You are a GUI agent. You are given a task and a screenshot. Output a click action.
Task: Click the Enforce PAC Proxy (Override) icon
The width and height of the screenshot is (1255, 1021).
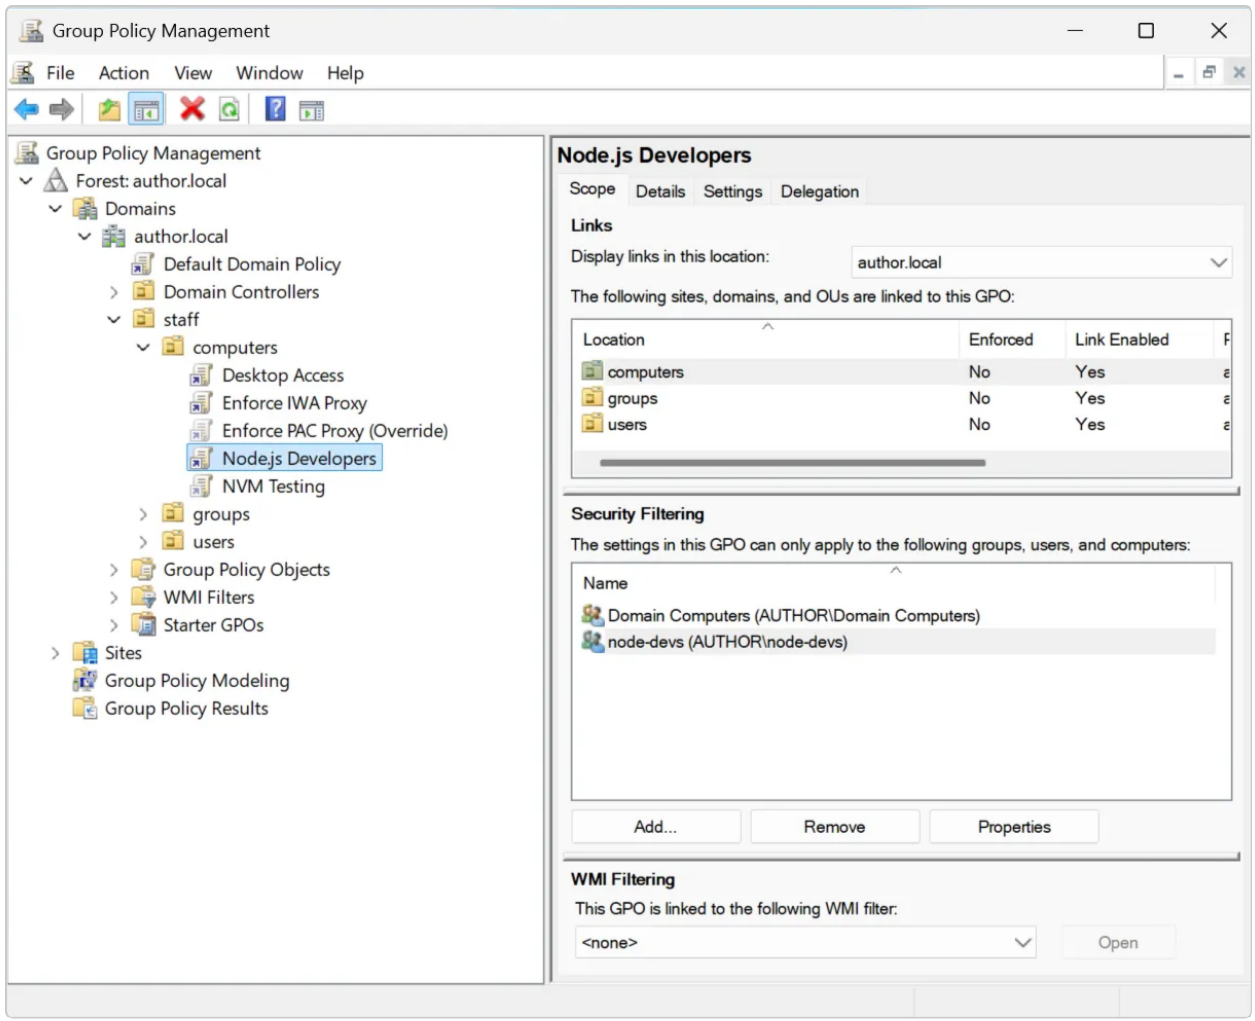click(x=202, y=430)
